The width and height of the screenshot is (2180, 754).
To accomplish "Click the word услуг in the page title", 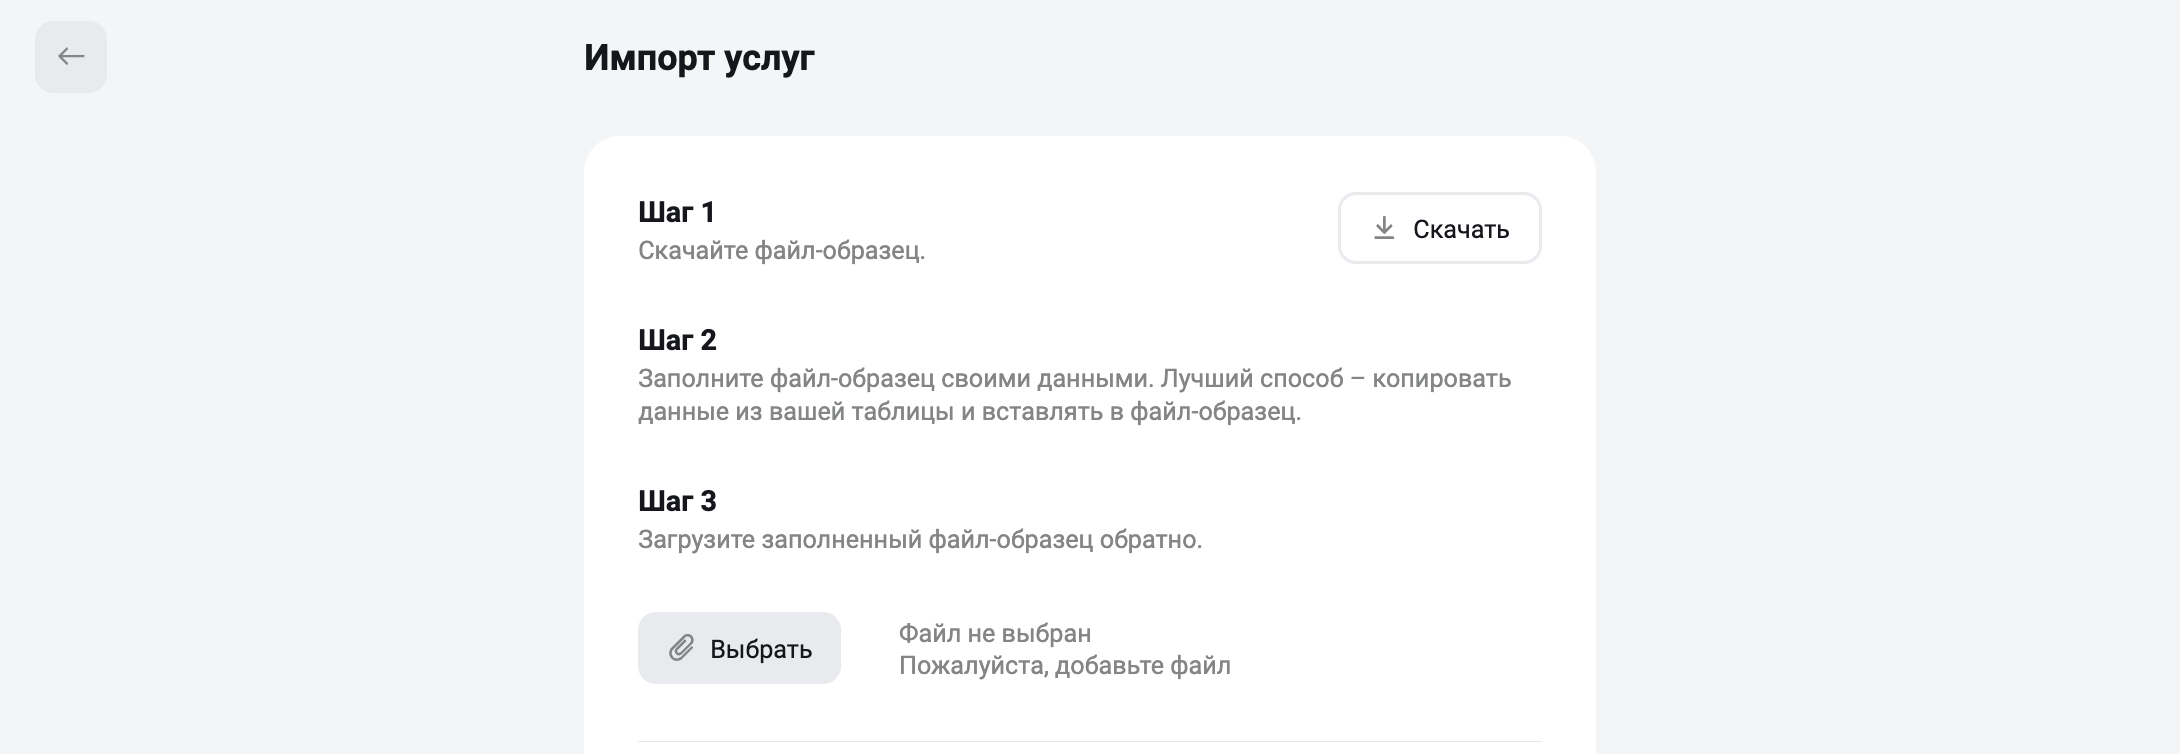I will click(x=768, y=59).
